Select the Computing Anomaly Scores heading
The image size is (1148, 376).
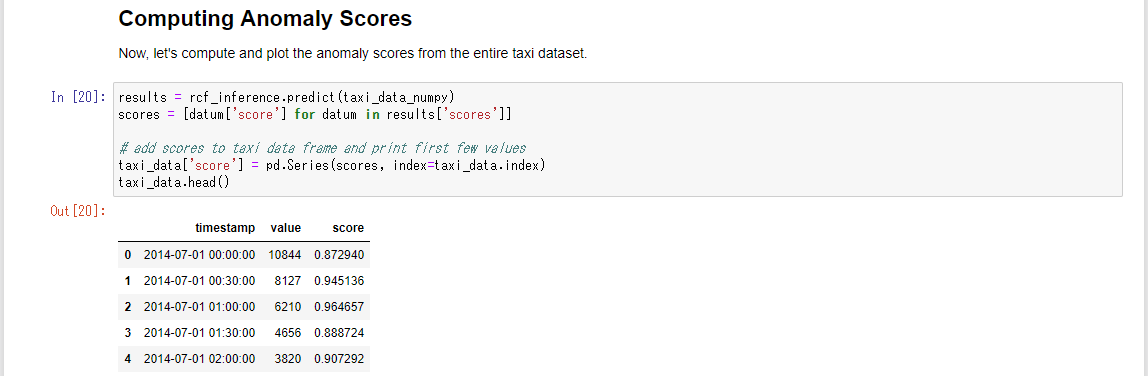tap(265, 18)
